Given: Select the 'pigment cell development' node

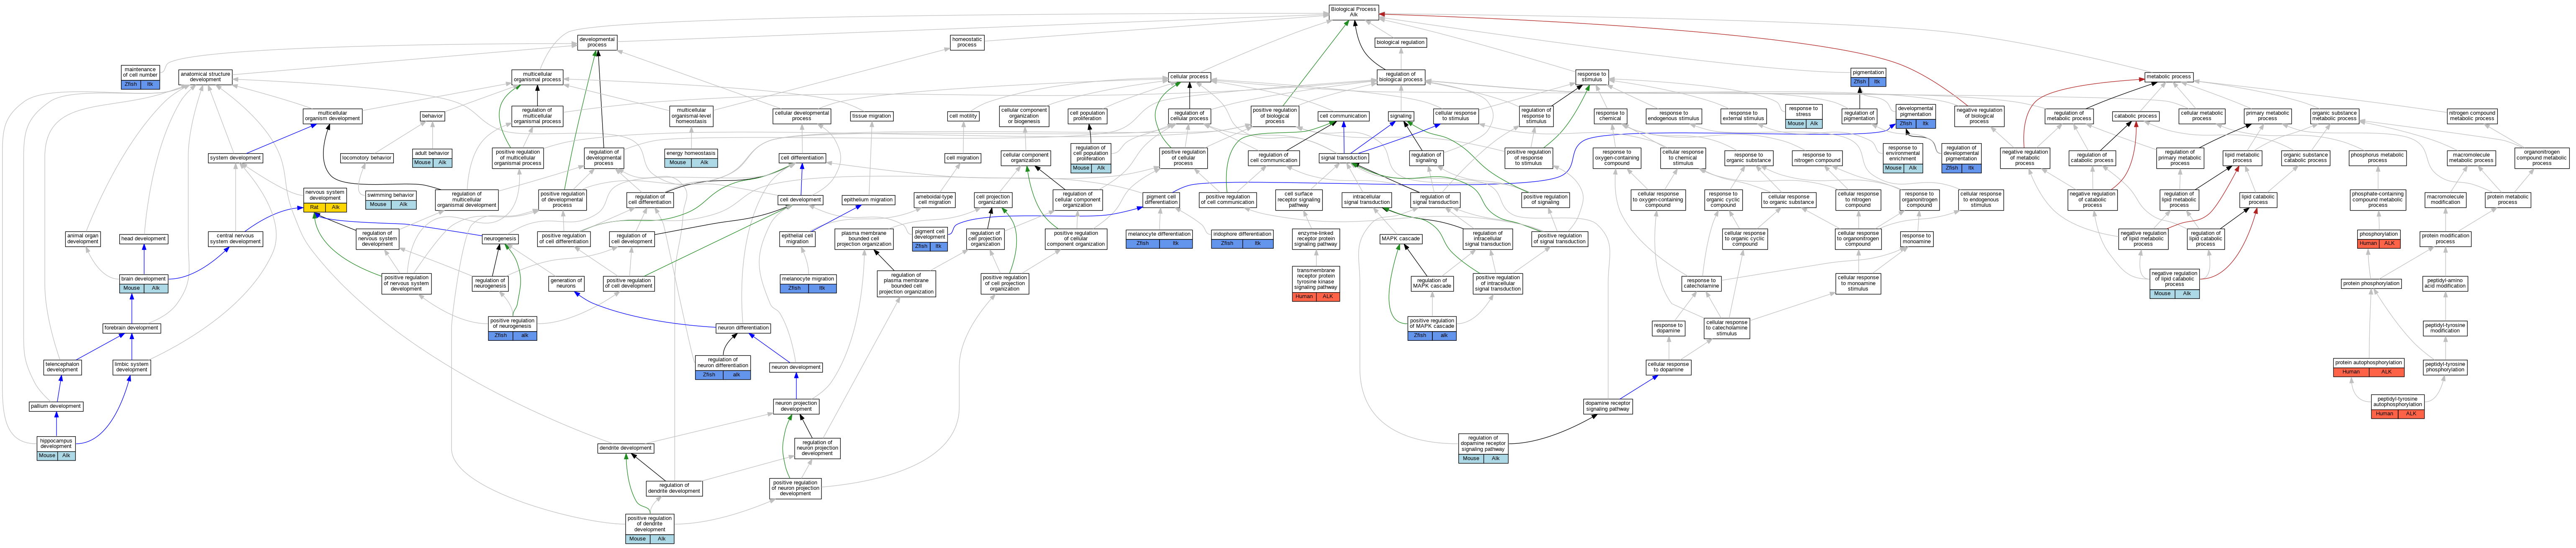Looking at the screenshot, I should coord(929,239).
